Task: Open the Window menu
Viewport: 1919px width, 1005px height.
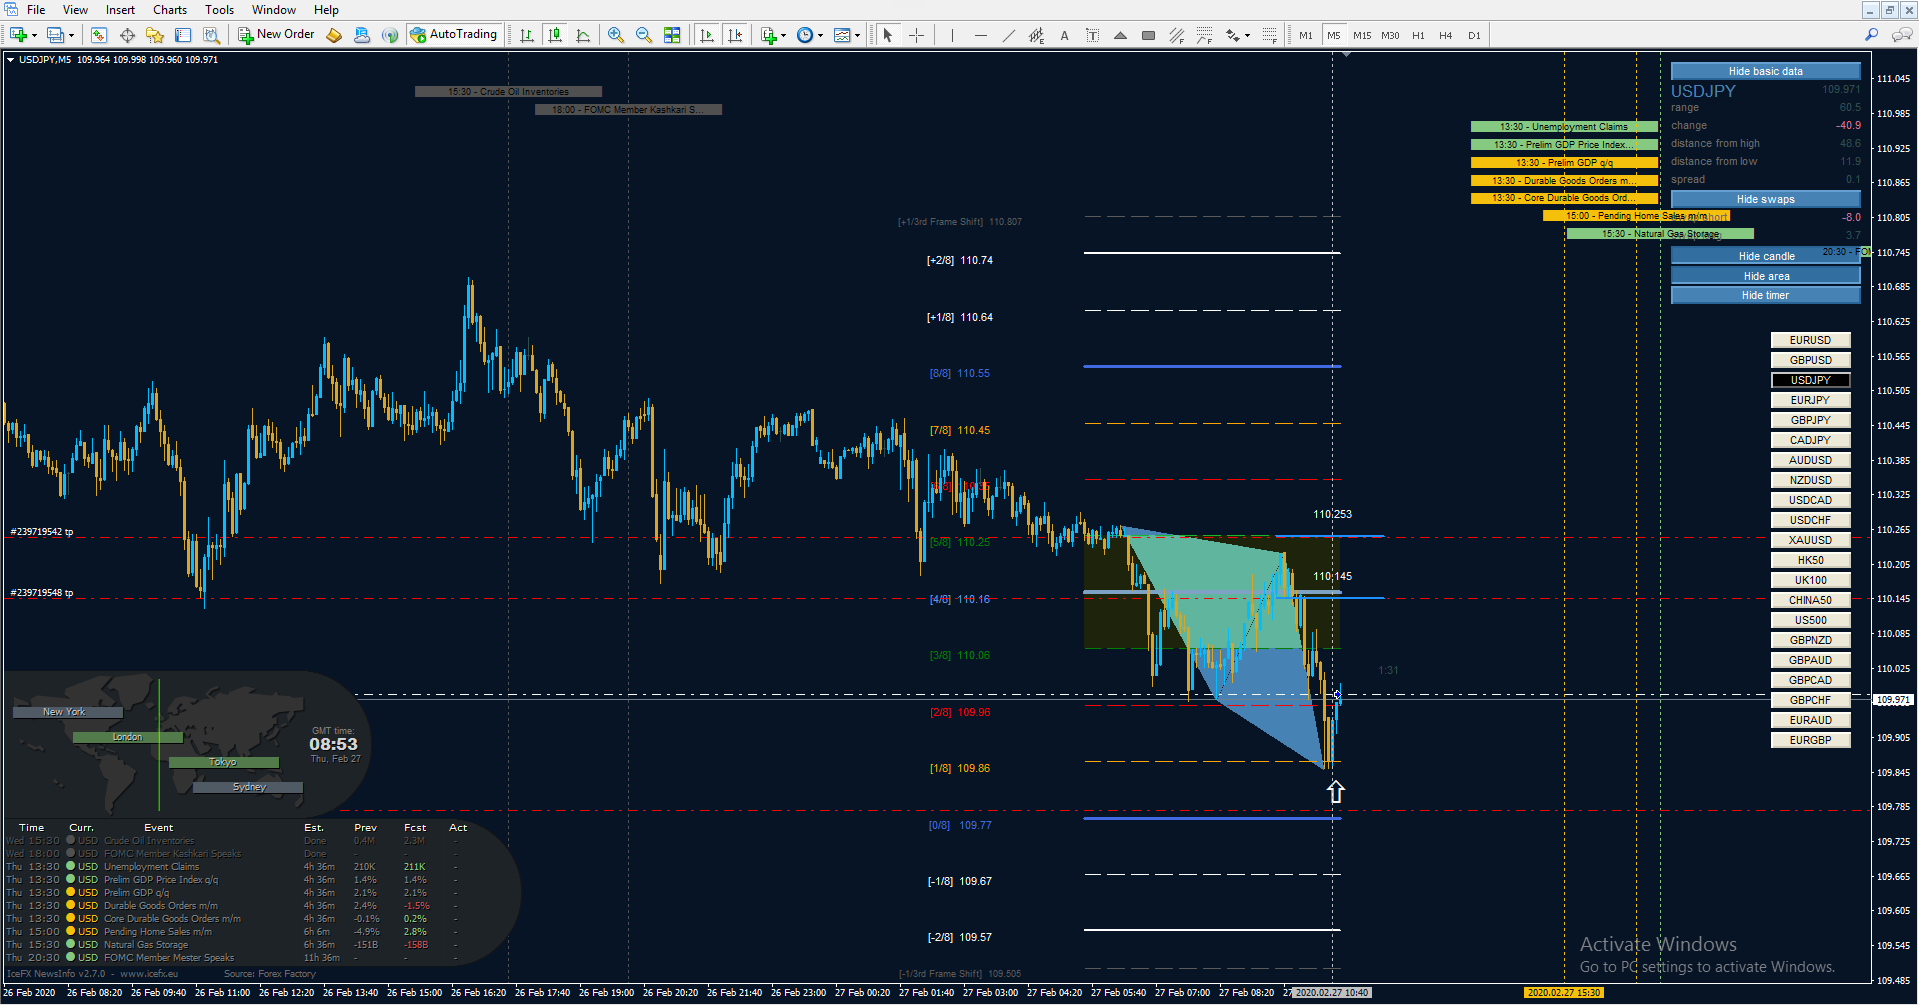Action: pos(273,10)
